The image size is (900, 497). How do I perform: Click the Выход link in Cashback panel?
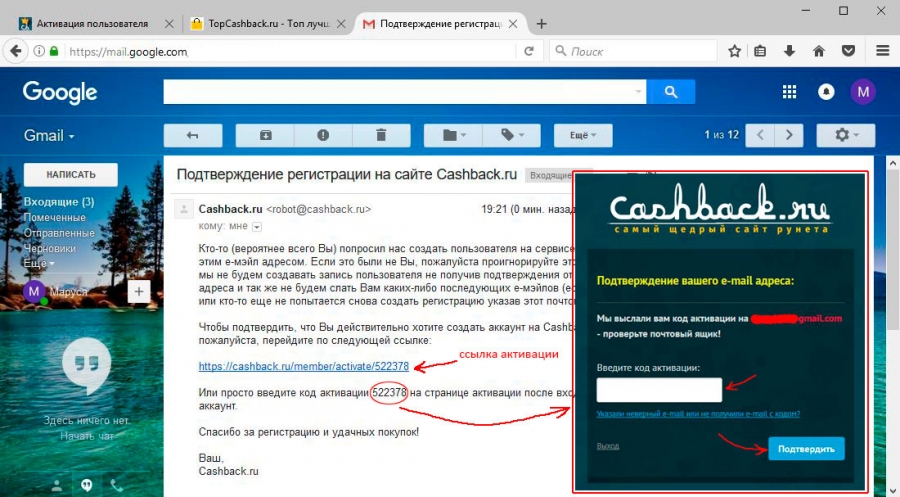(x=608, y=446)
